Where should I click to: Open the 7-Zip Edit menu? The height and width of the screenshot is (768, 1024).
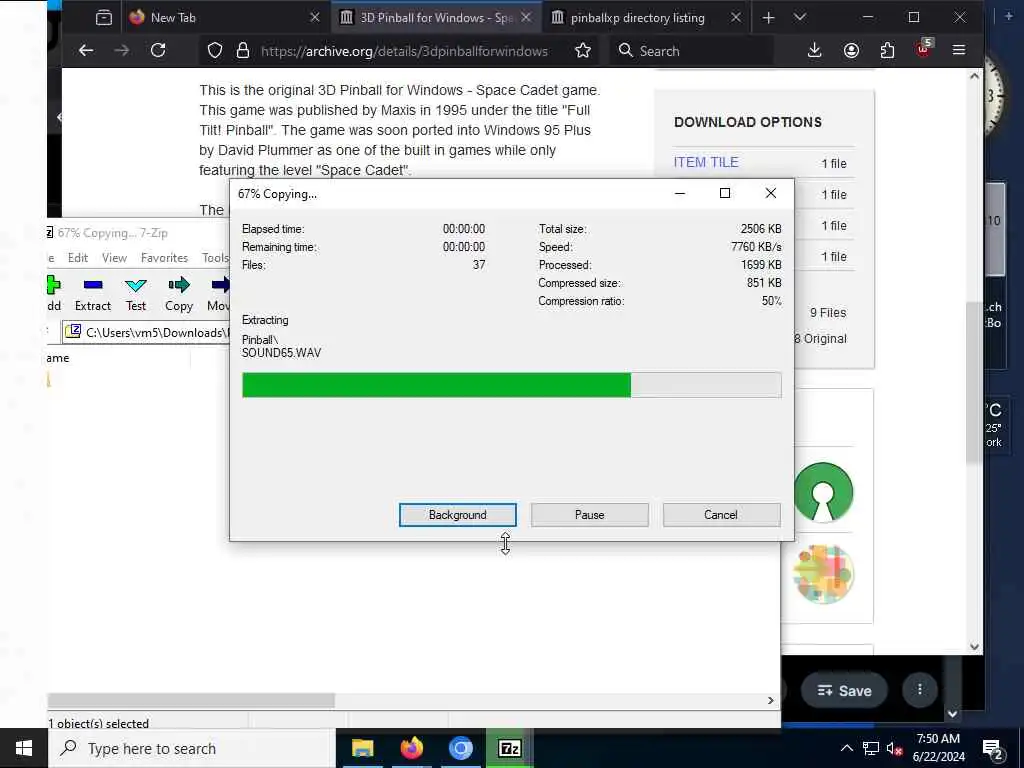point(78,258)
